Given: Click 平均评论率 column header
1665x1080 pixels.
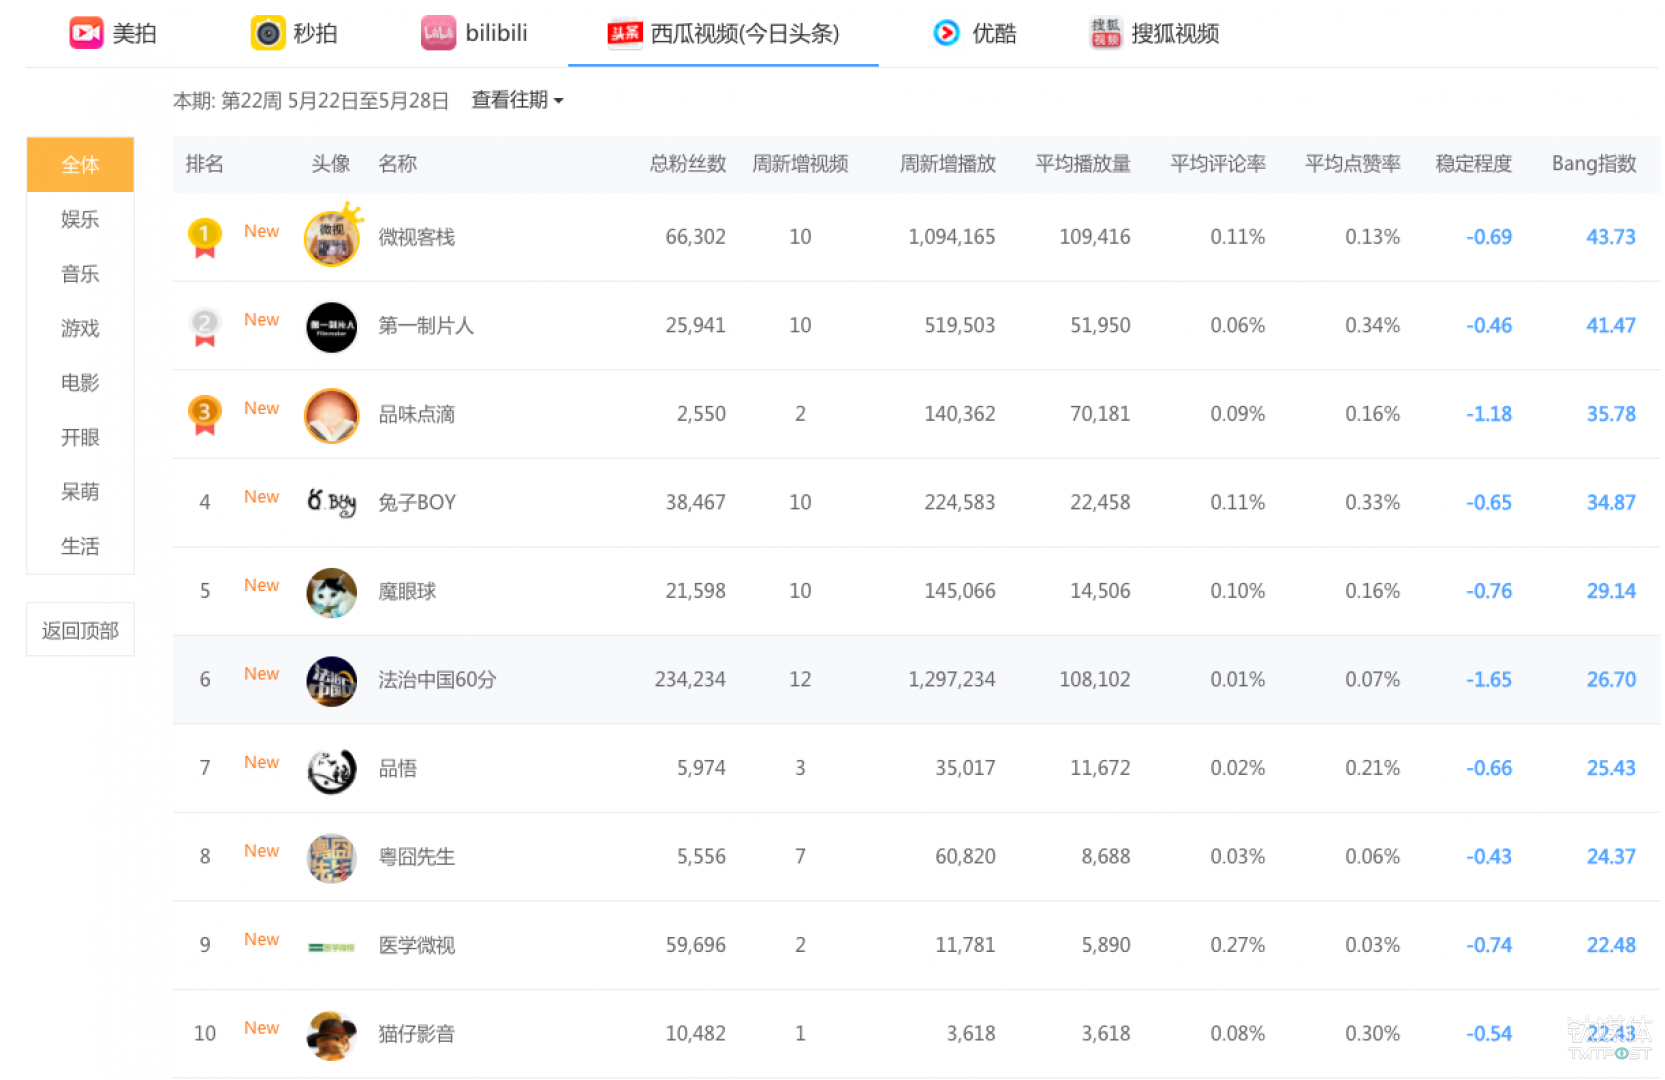Looking at the screenshot, I should pyautogui.click(x=1218, y=164).
